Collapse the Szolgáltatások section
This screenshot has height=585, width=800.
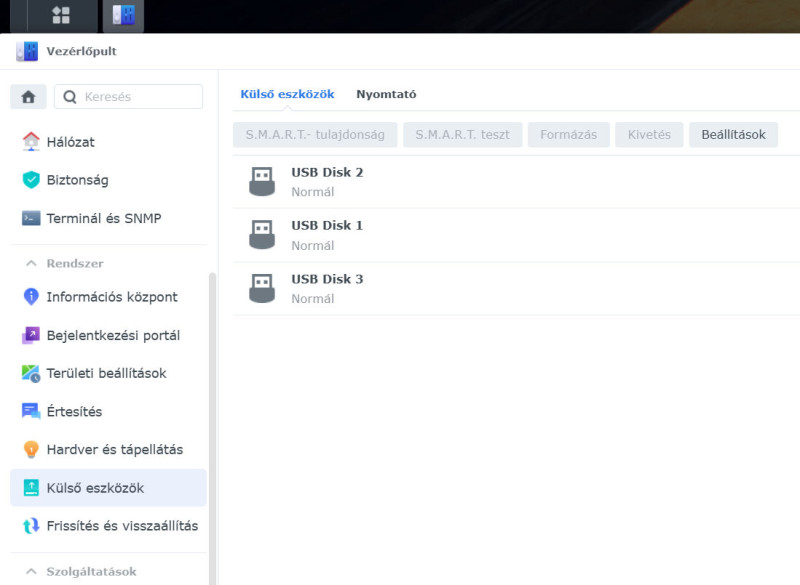click(31, 571)
